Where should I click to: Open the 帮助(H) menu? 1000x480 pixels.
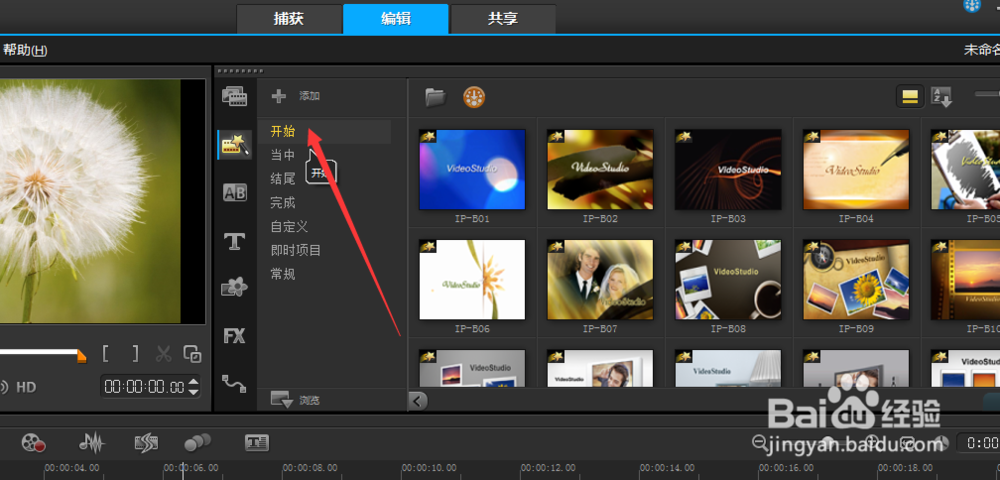coord(24,50)
